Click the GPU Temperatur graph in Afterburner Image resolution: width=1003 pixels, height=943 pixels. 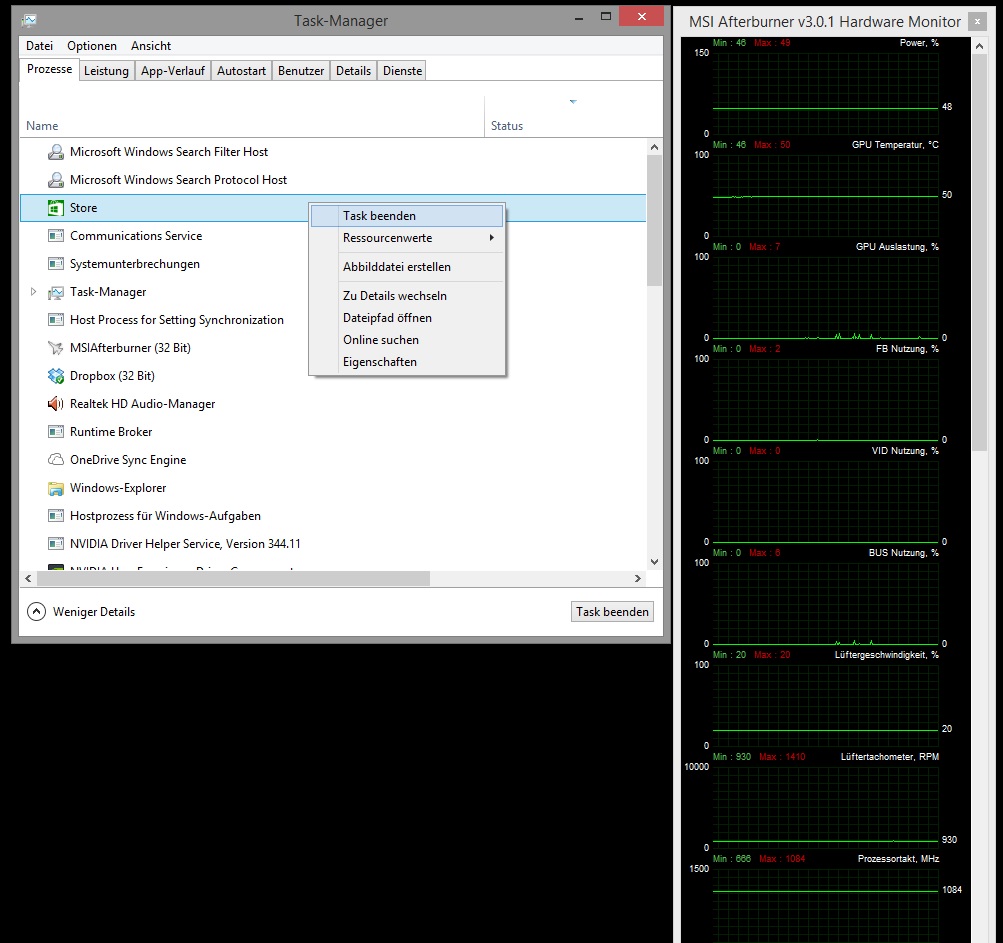tap(825, 196)
